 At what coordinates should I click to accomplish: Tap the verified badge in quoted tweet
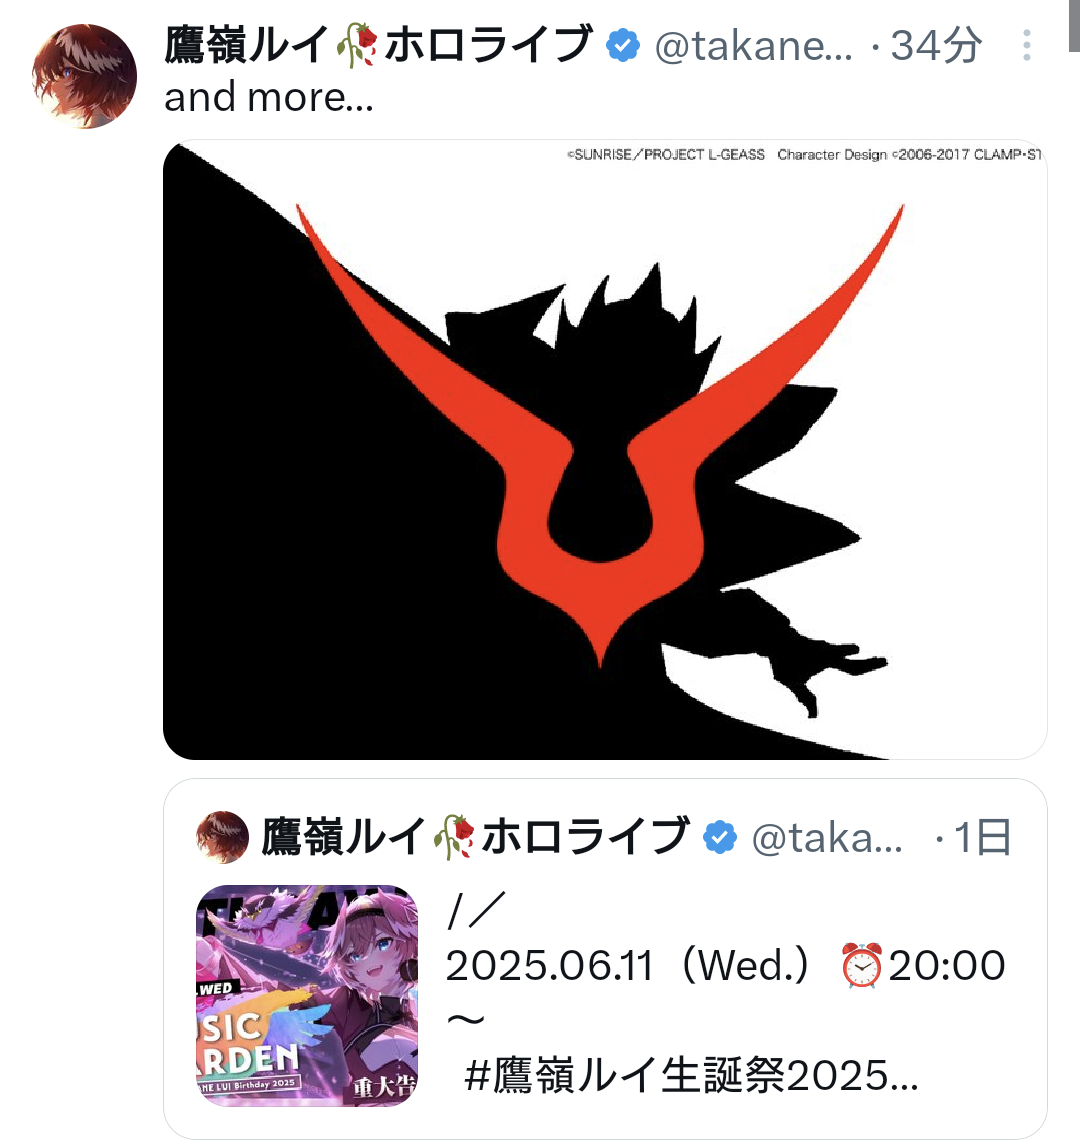coord(720,837)
